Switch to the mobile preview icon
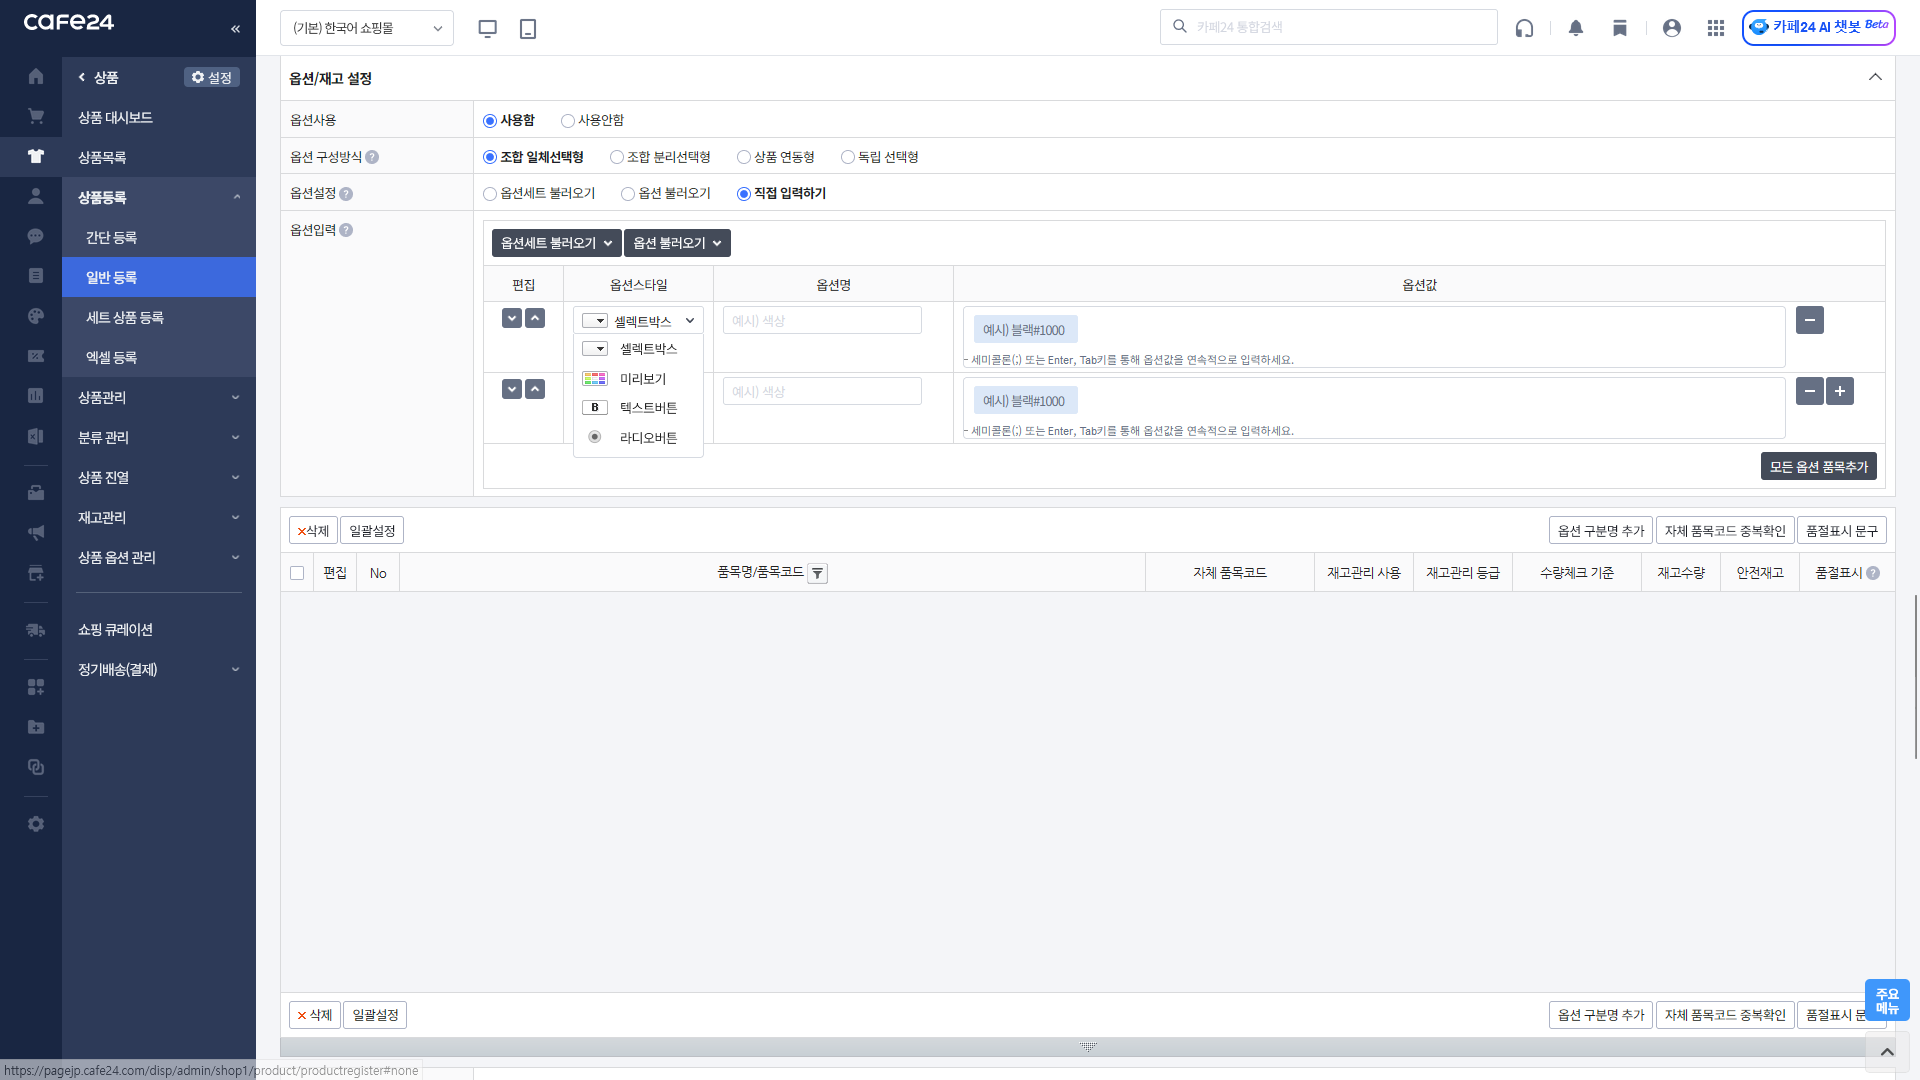The width and height of the screenshot is (1920, 1080). (528, 28)
